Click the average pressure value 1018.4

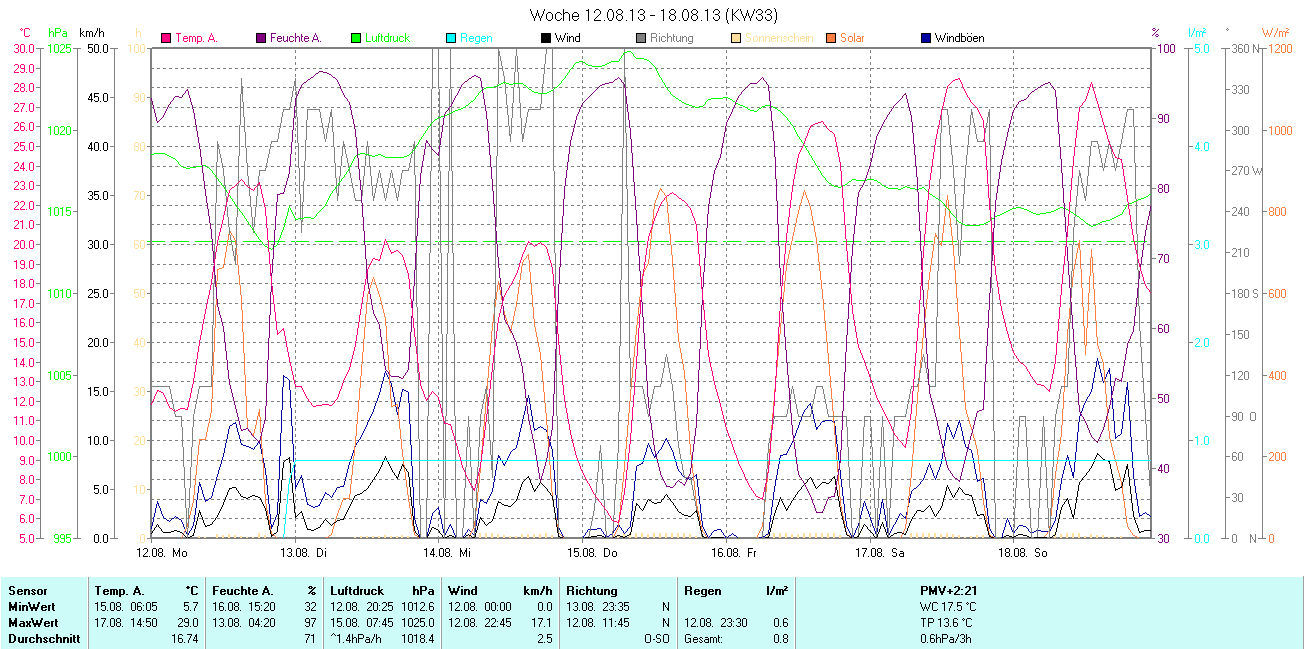tap(418, 639)
